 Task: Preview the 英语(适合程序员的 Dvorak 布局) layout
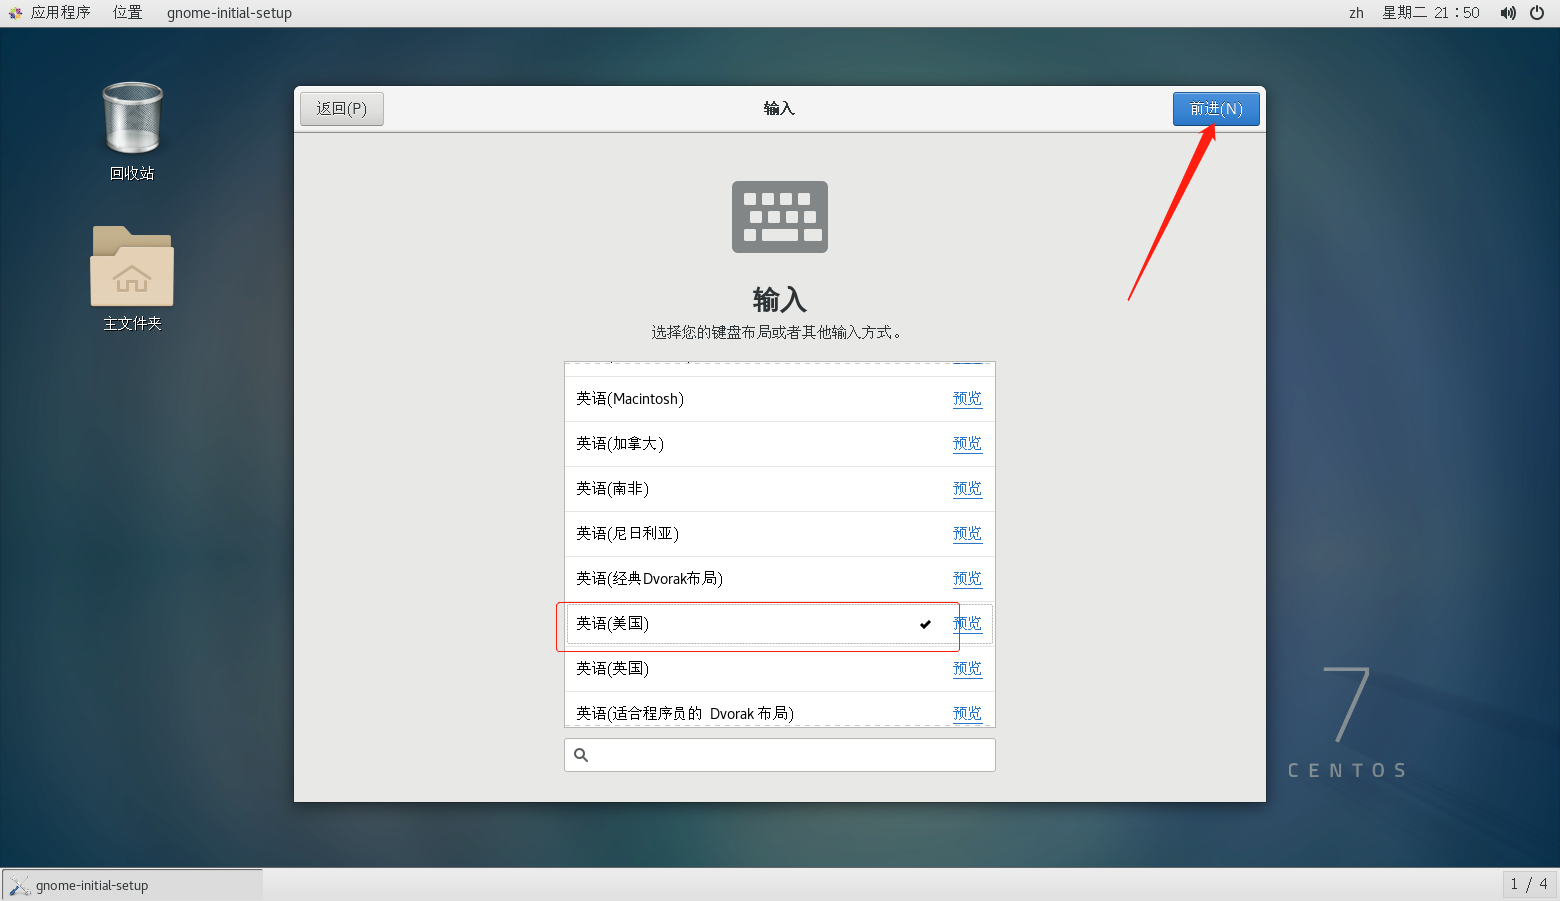[x=967, y=714]
